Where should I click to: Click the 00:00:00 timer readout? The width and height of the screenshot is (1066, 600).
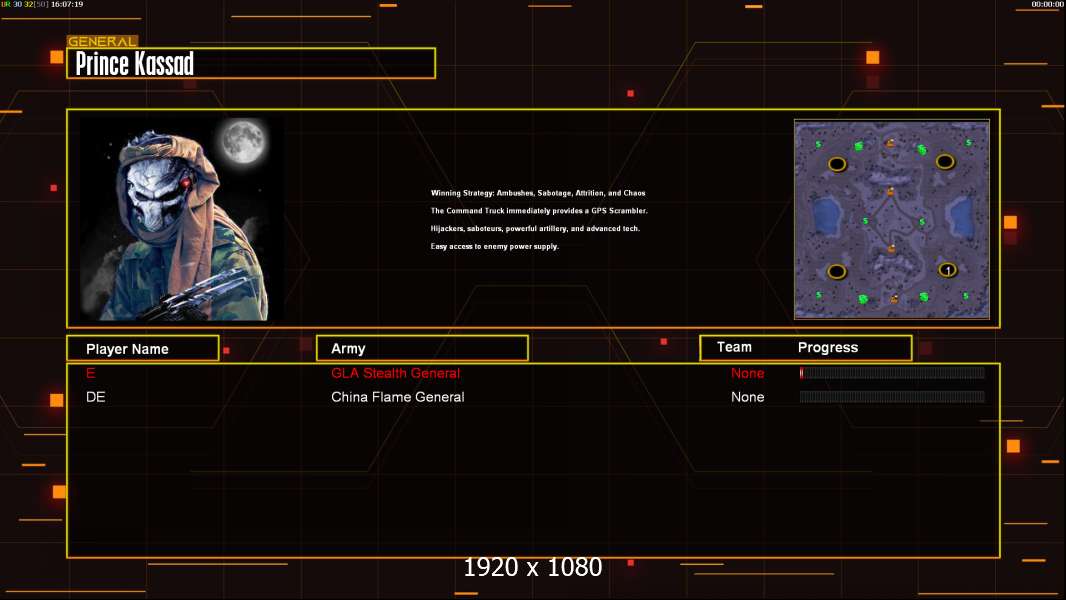click(1047, 4)
